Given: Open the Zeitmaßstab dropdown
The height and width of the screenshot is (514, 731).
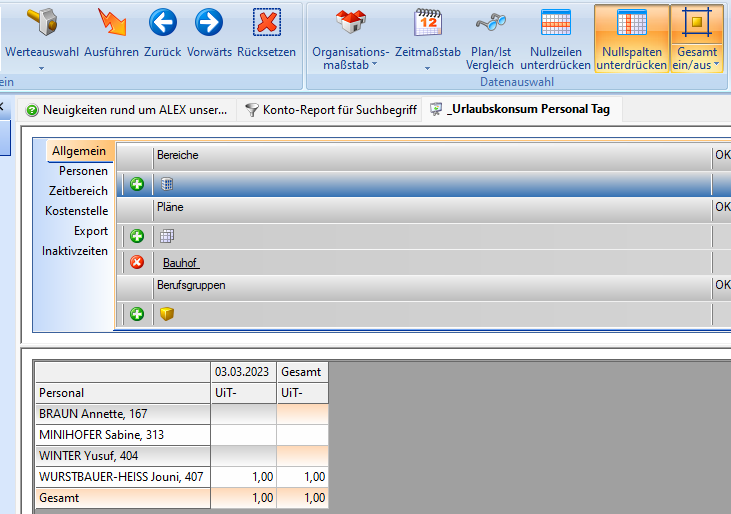Looking at the screenshot, I should [427, 67].
